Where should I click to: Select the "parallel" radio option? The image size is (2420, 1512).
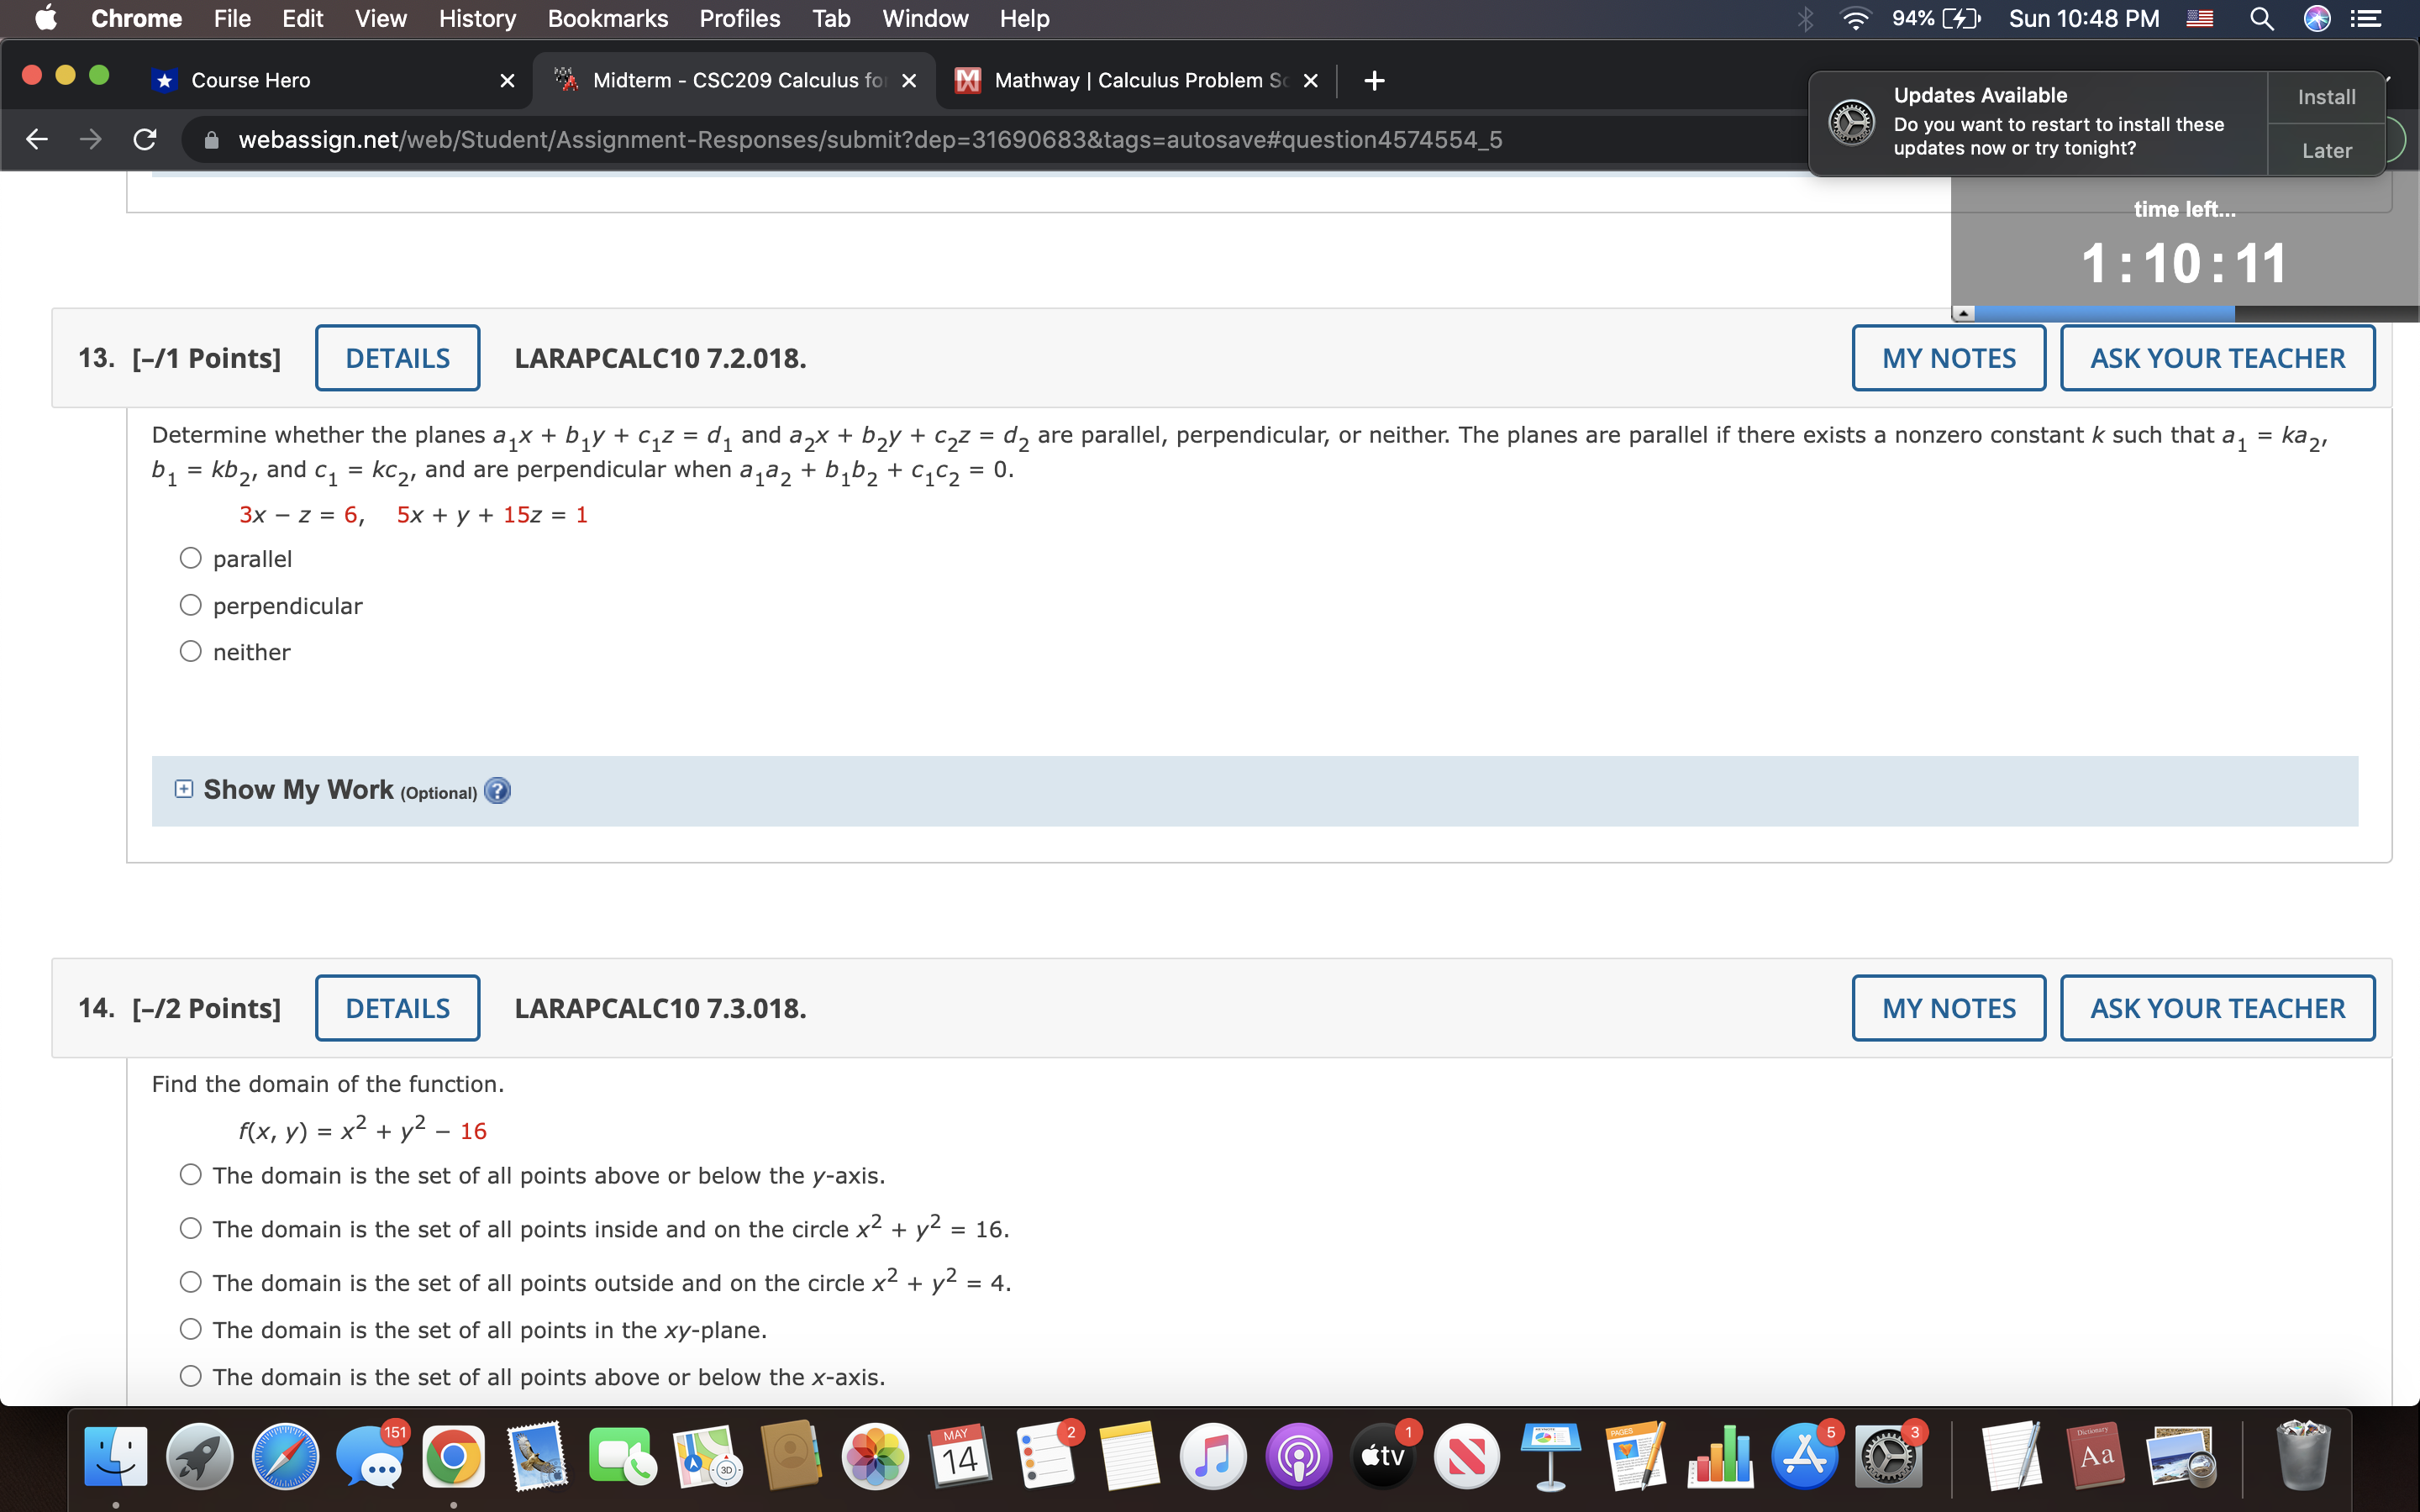[191, 558]
